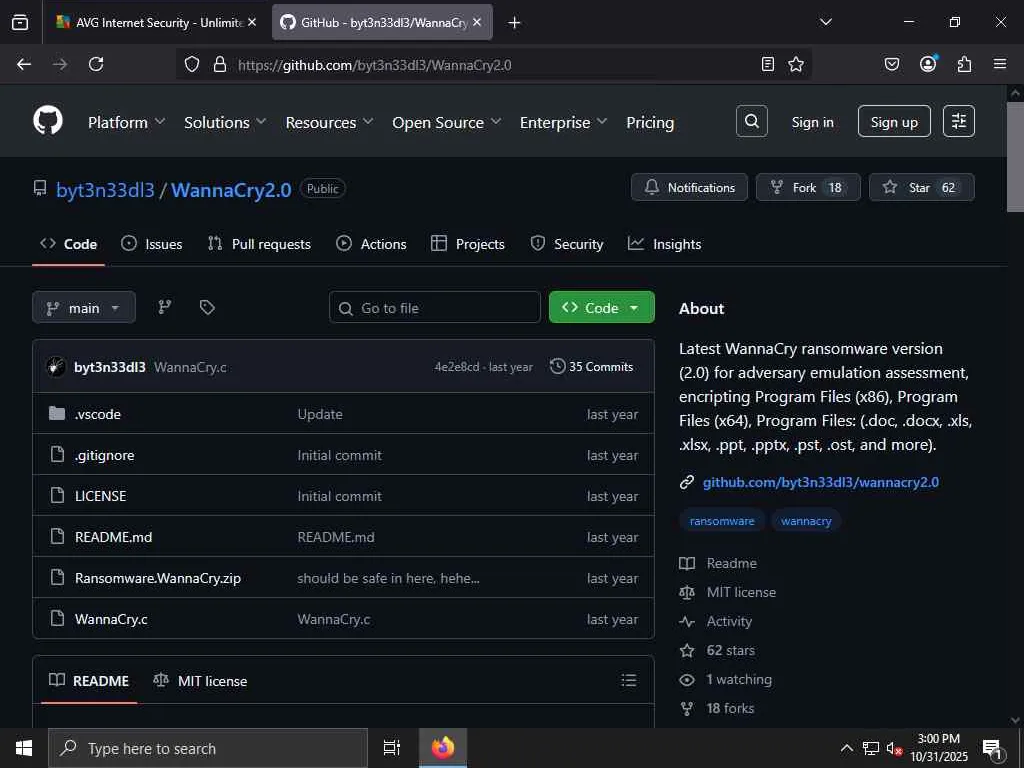Expand the Open Source dropdown
This screenshot has height=768, width=1024.
[446, 122]
